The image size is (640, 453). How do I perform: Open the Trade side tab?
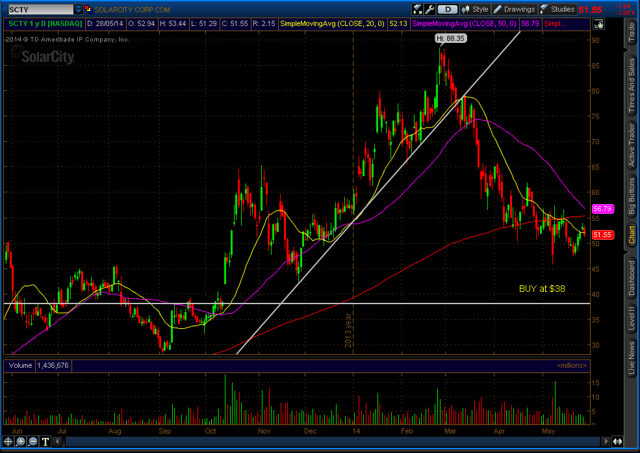click(632, 33)
